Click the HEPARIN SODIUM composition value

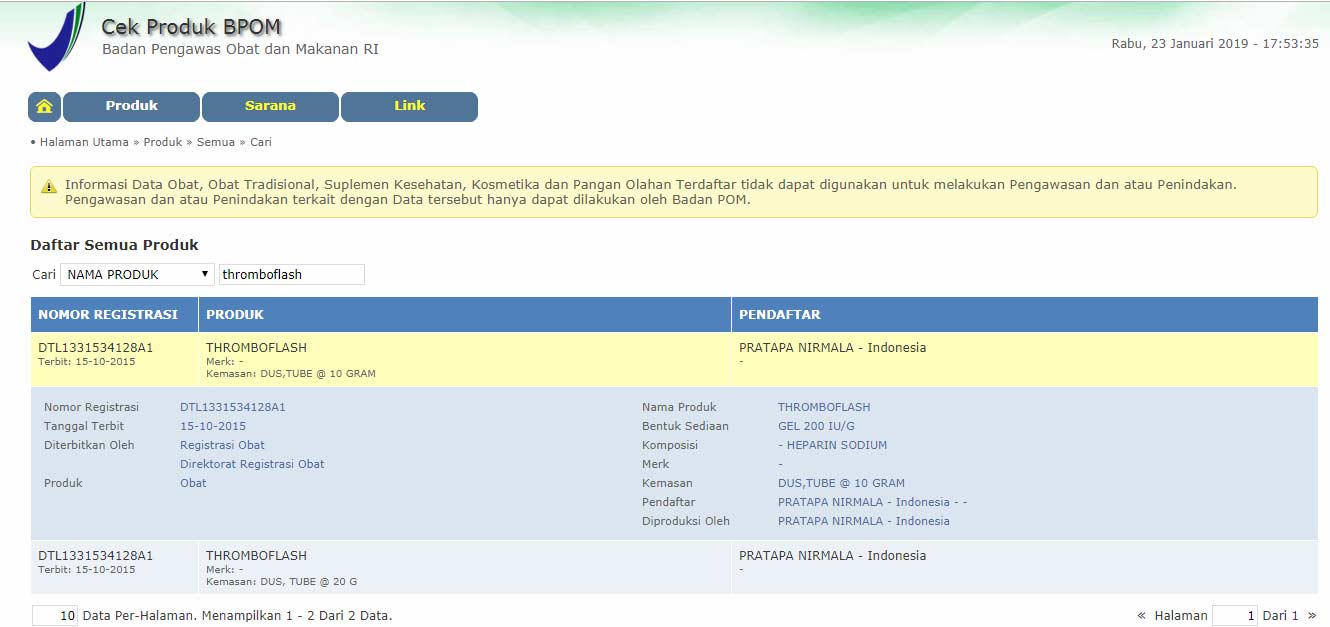click(x=832, y=445)
